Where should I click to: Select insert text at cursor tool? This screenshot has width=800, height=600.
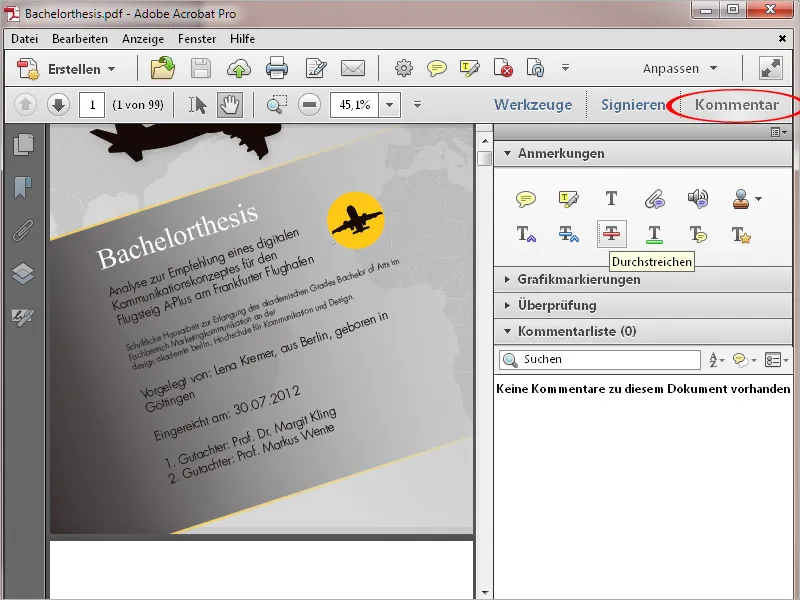(526, 234)
